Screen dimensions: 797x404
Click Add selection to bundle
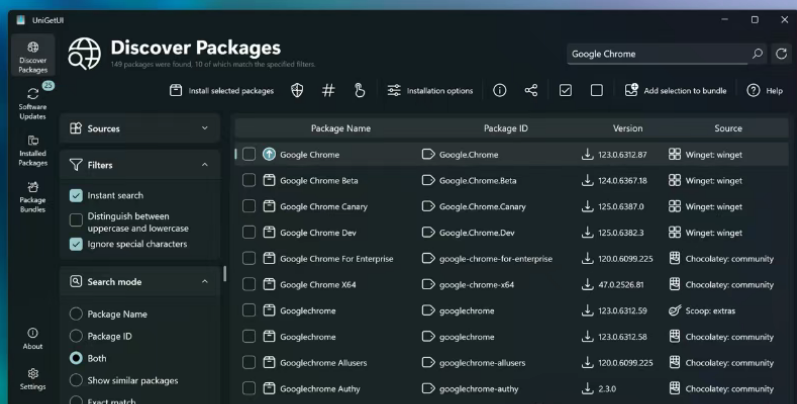click(676, 90)
